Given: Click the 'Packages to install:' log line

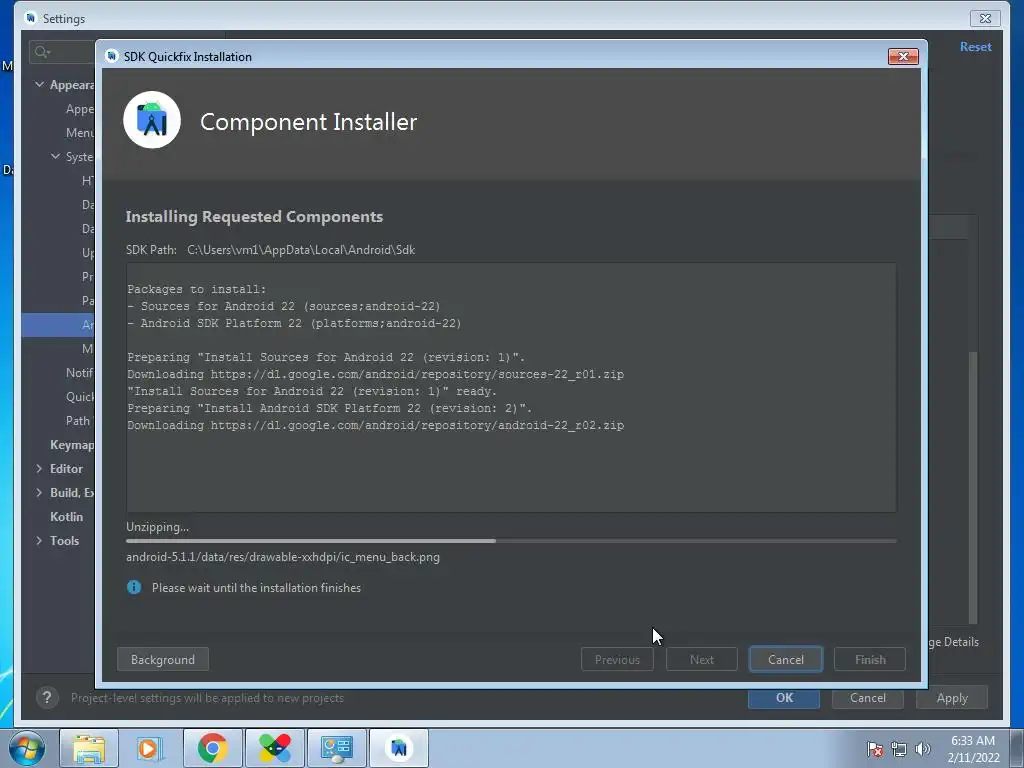Looking at the screenshot, I should (197, 289).
